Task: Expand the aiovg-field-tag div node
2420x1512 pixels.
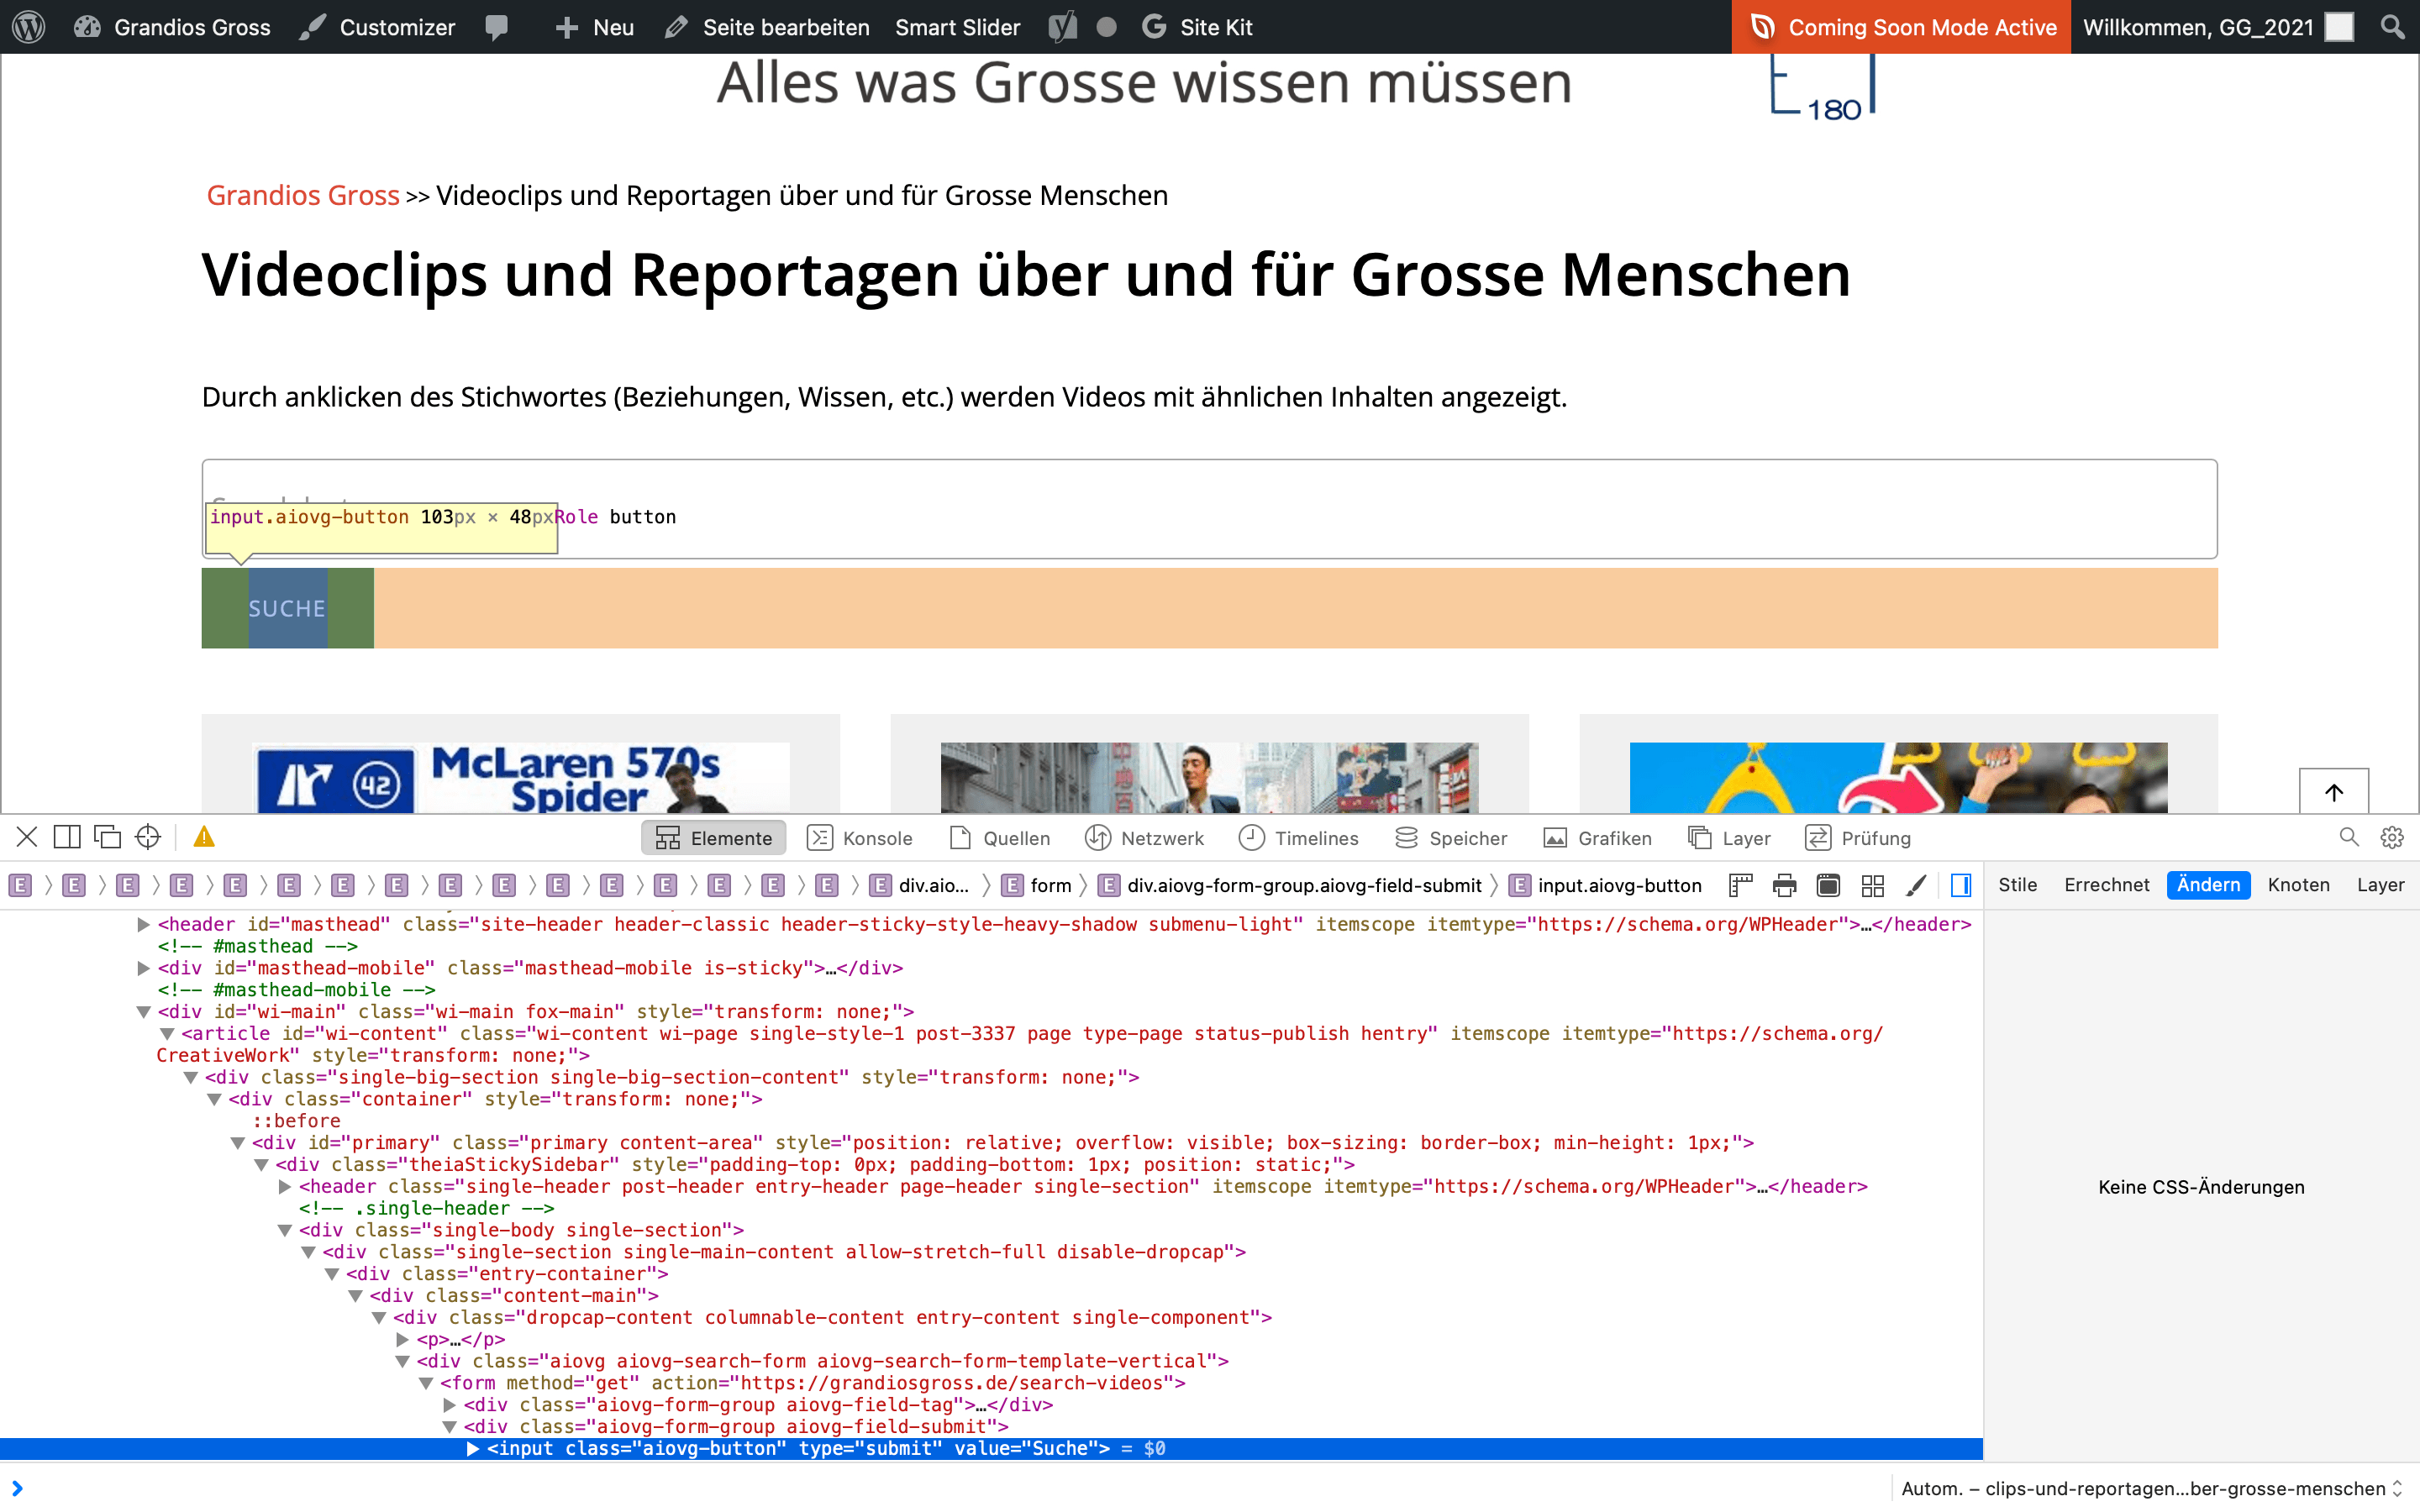Action: [x=450, y=1405]
